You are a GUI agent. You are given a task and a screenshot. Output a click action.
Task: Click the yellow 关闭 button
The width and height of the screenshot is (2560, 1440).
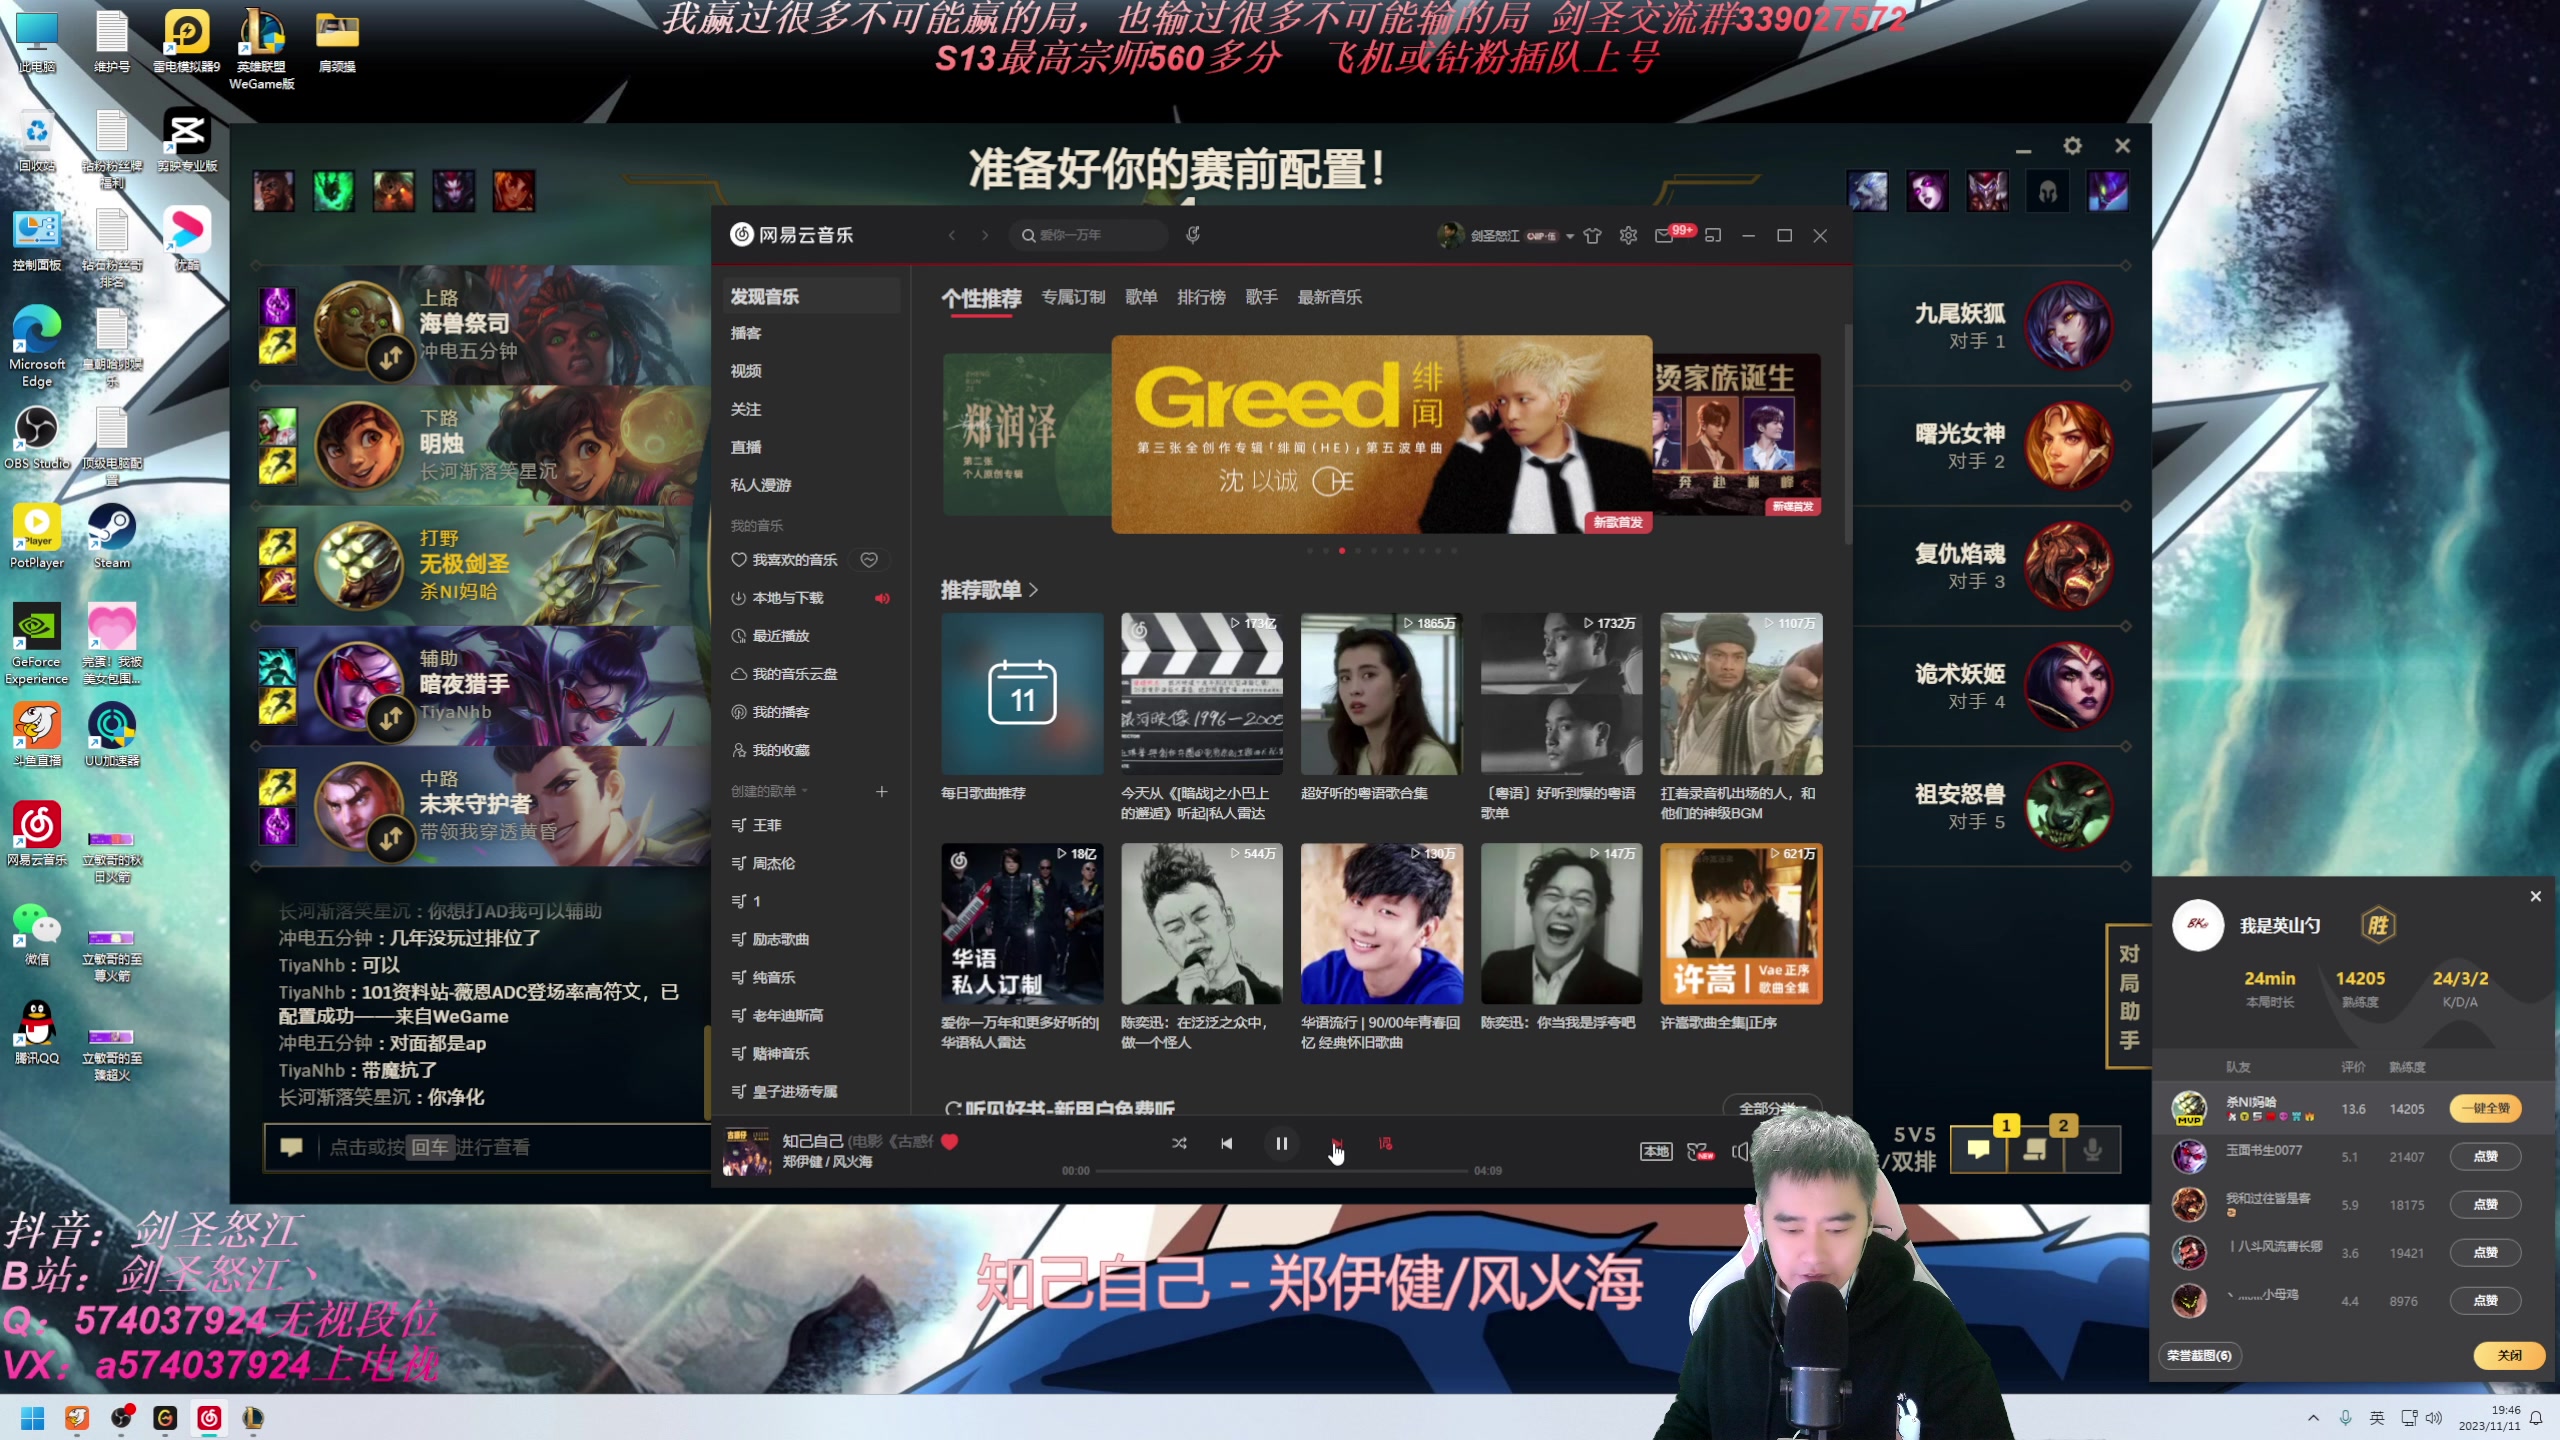coord(2509,1356)
